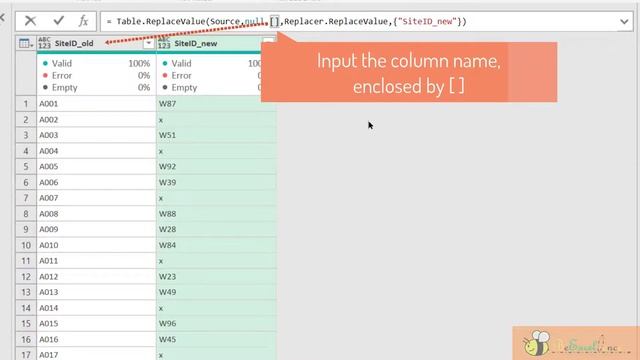Viewport: 640px width, 360px height.
Task: Select cell A016
Action: [96, 340]
